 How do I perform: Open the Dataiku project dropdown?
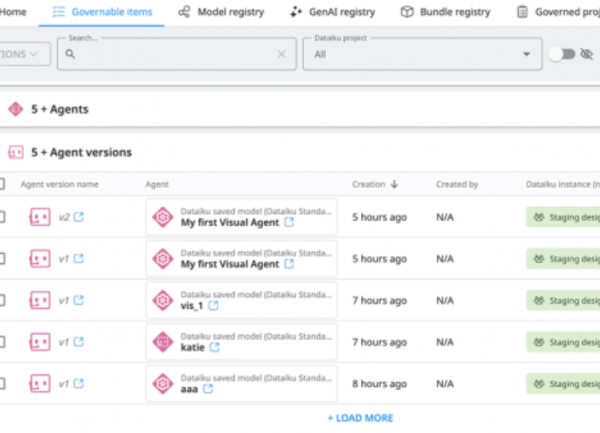tap(422, 54)
